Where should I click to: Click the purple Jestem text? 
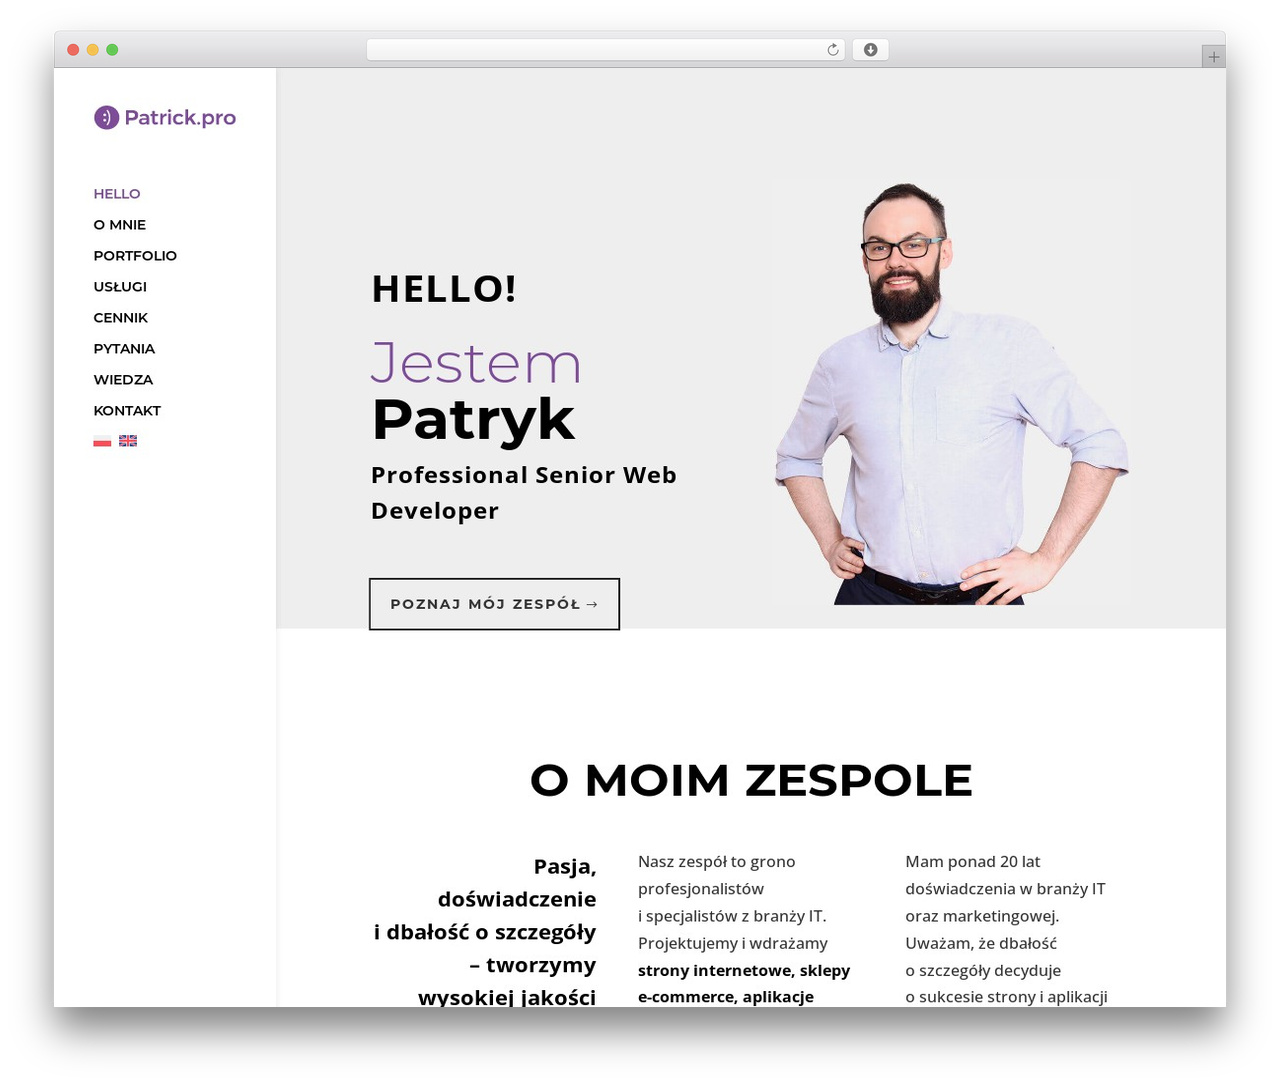coord(476,363)
